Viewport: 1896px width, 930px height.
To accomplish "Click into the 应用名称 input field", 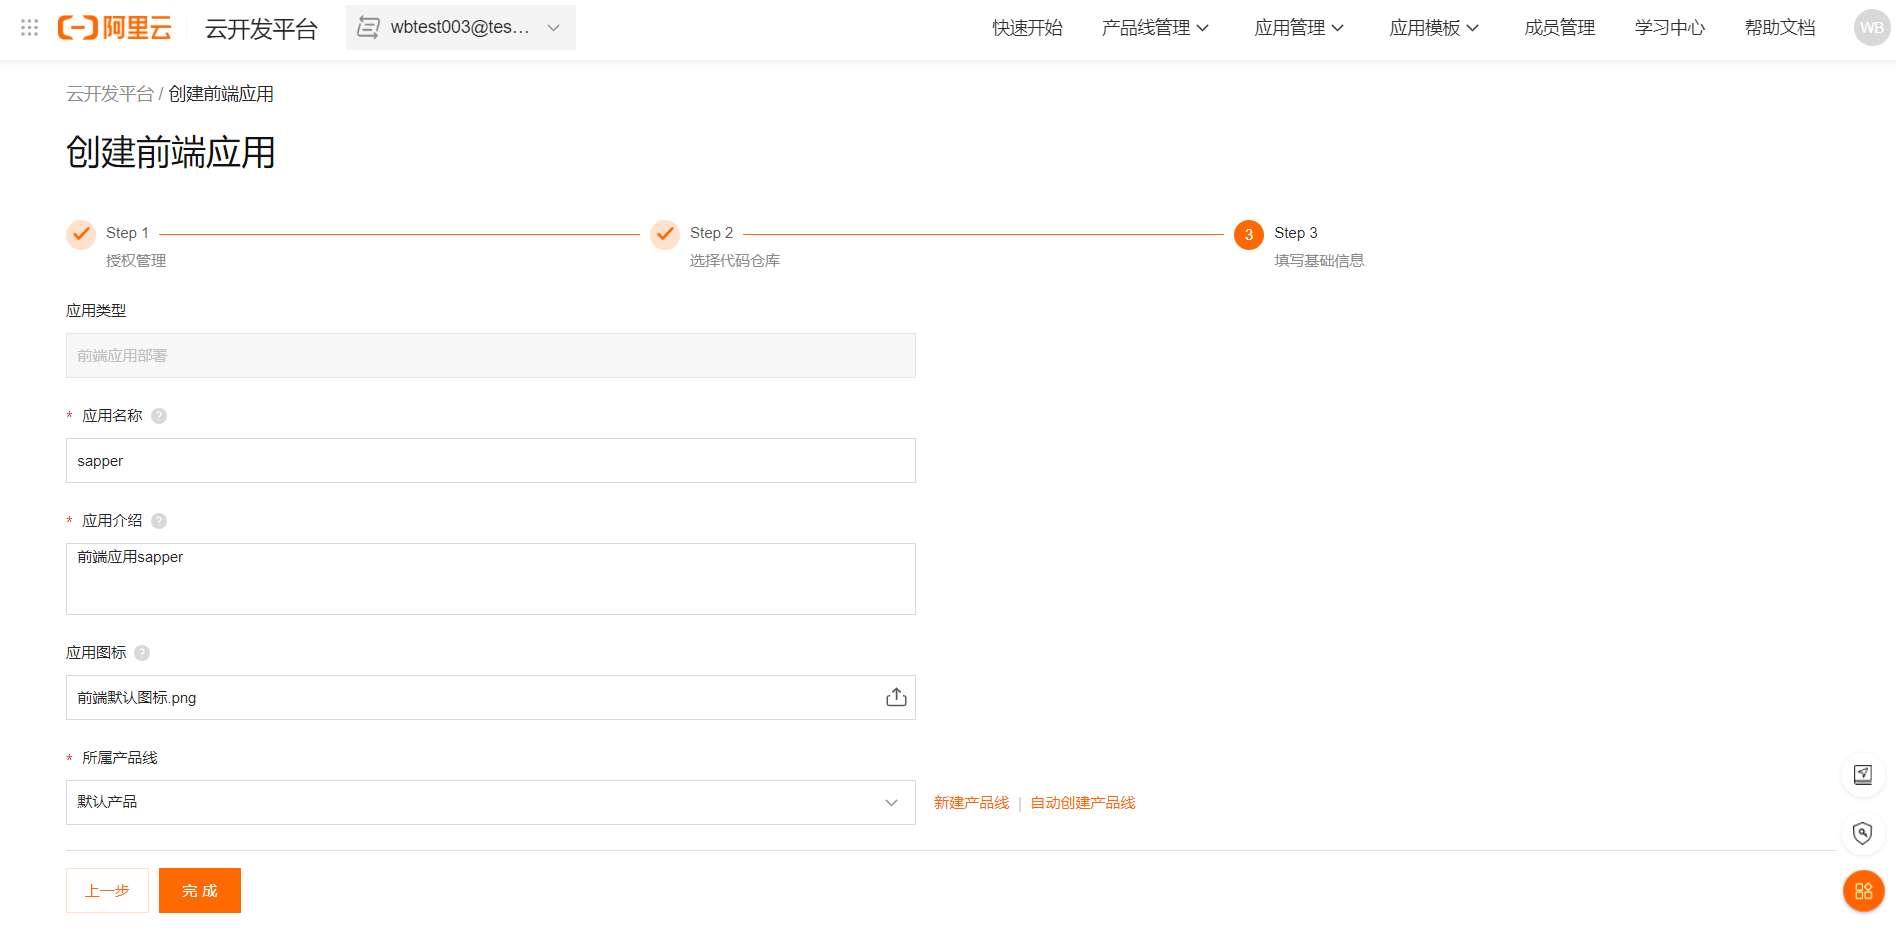I will point(490,461).
